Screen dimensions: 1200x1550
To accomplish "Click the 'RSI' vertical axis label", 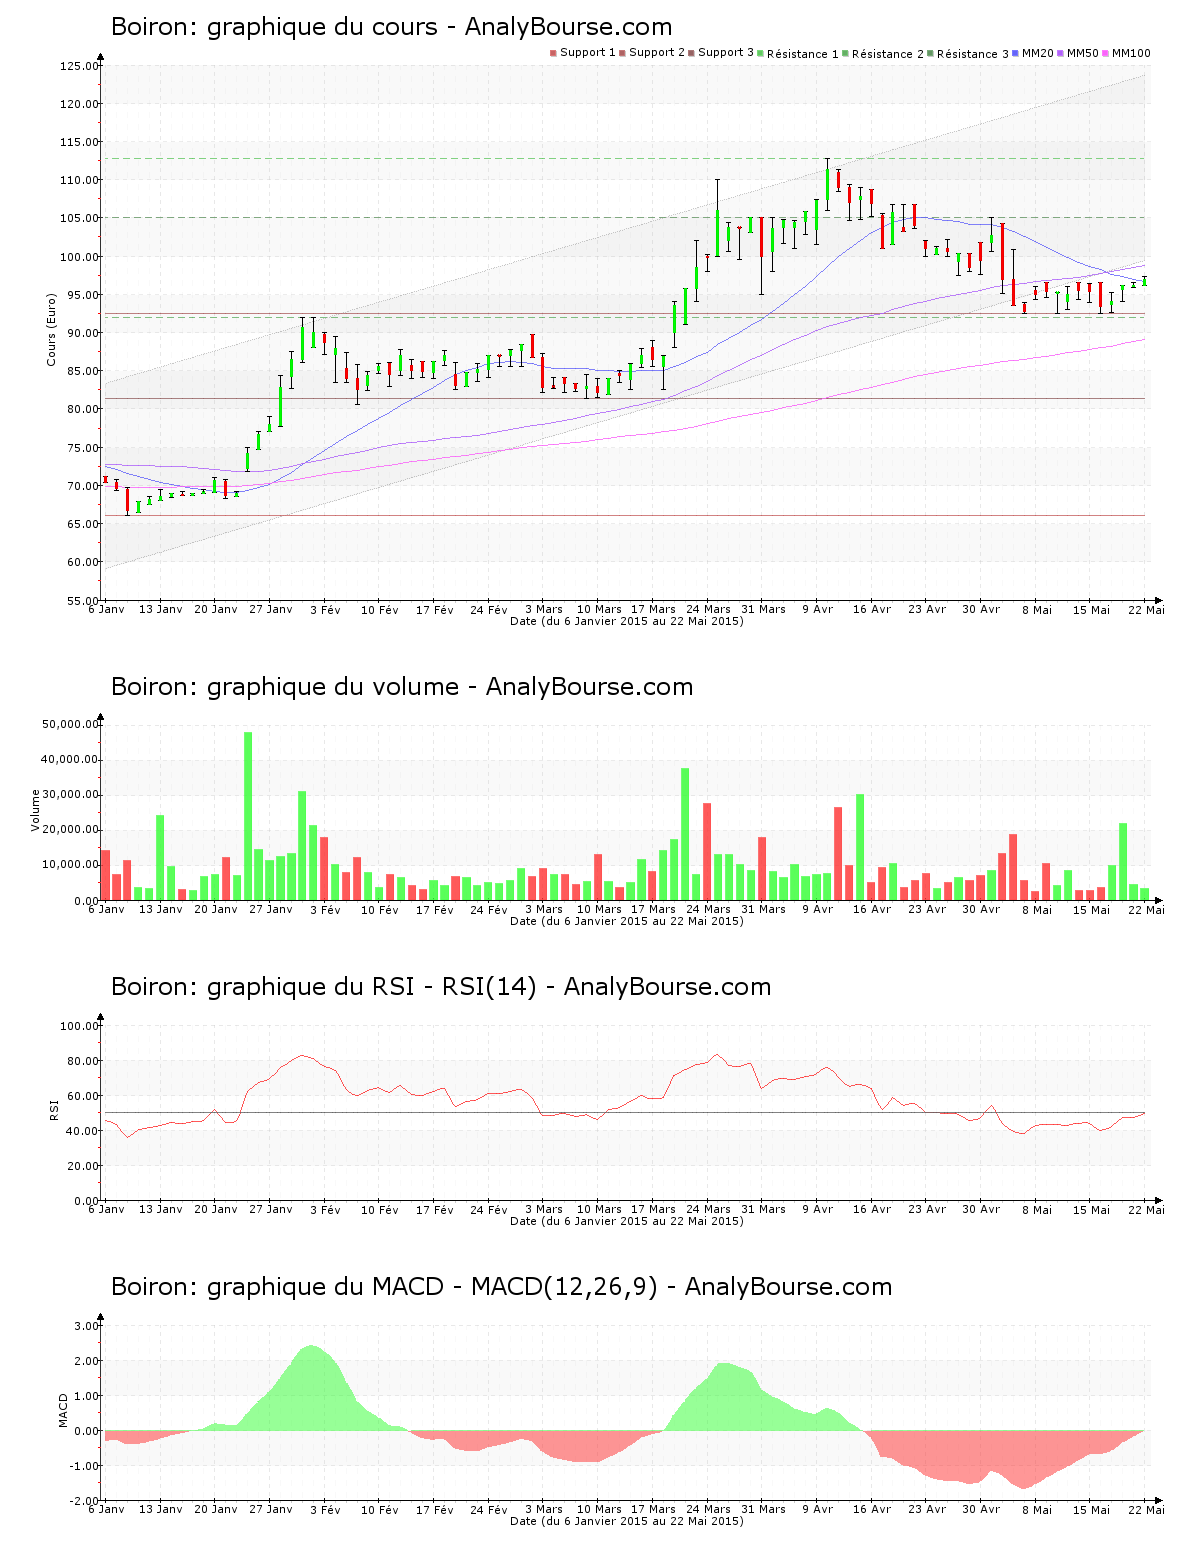I will point(54,1110).
